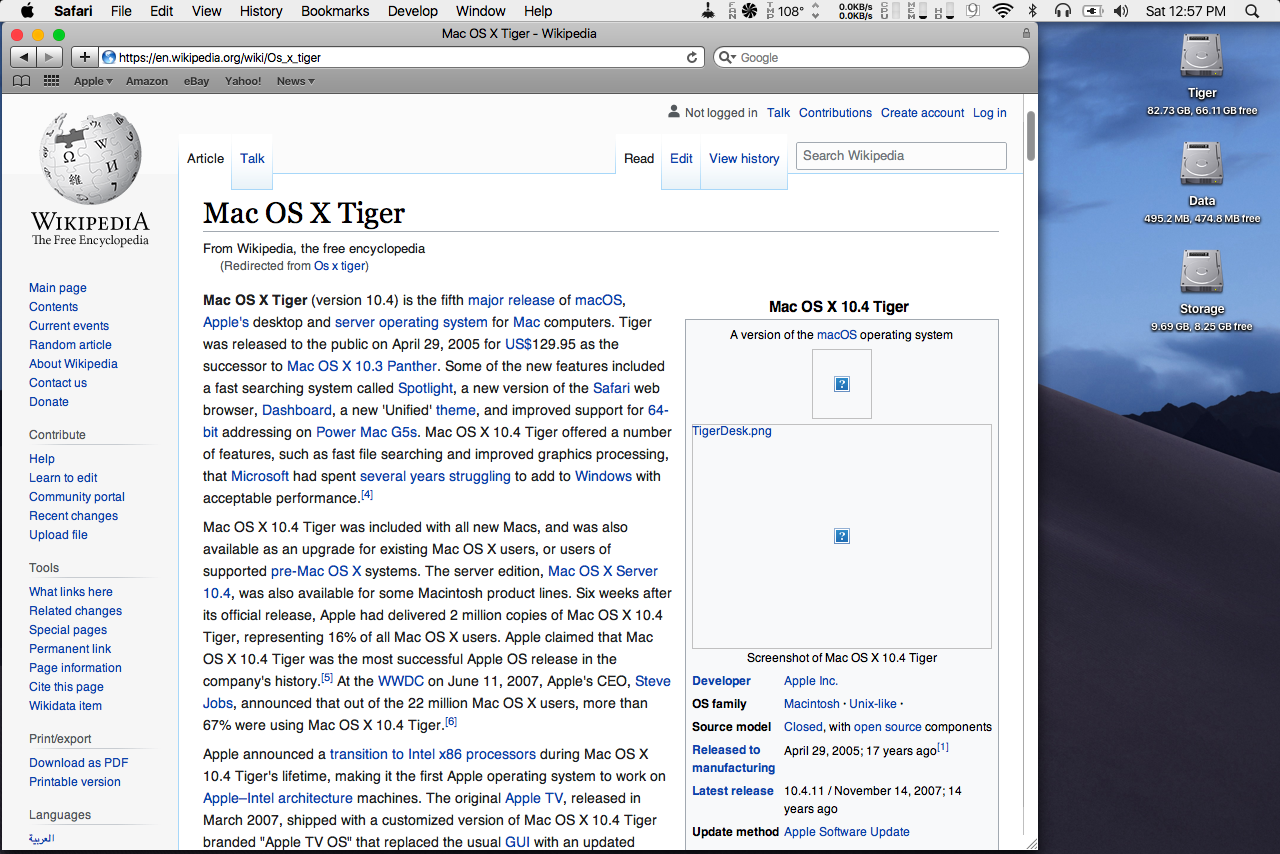The height and width of the screenshot is (854, 1280).
Task: Open the Recent changes sidebar link
Action: tap(73, 516)
